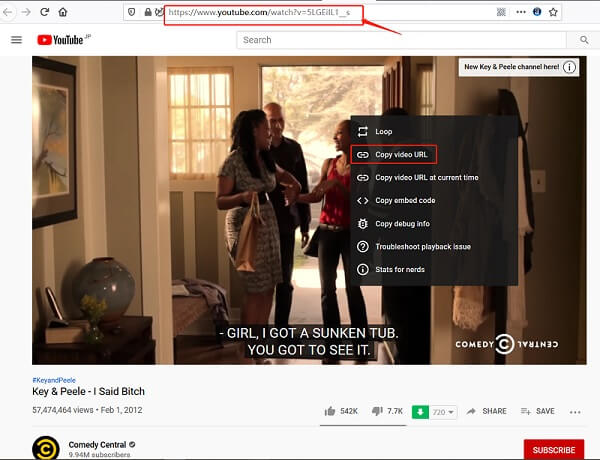
Task: Dislike the video with thumbs down icon
Action: [377, 411]
